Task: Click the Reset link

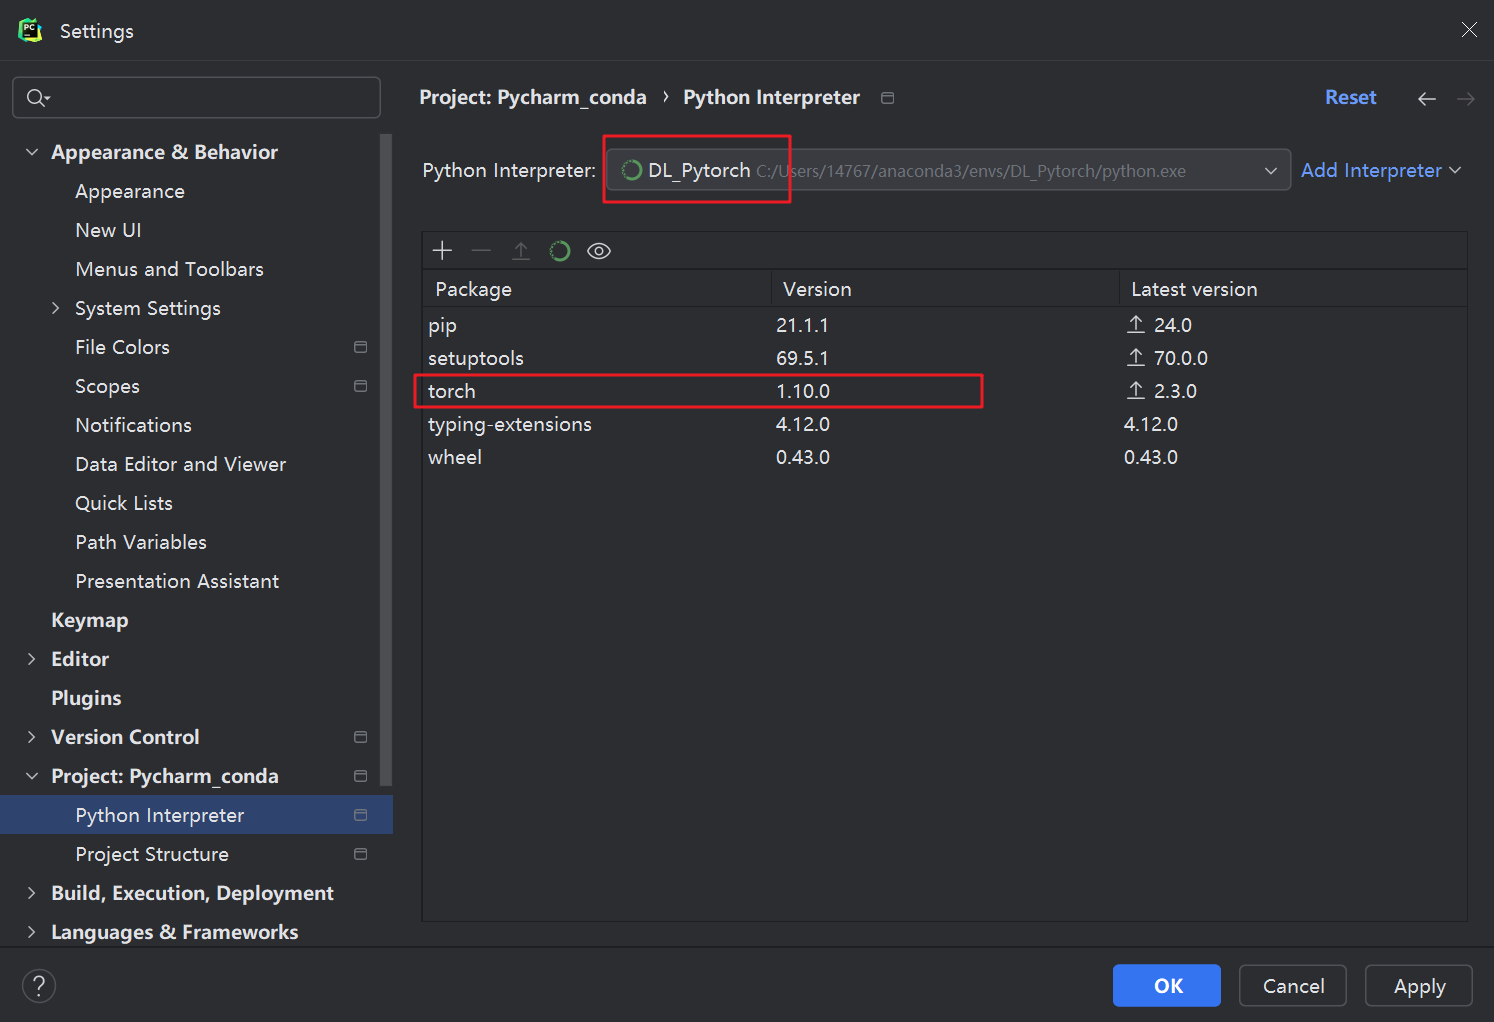Action: click(x=1350, y=97)
